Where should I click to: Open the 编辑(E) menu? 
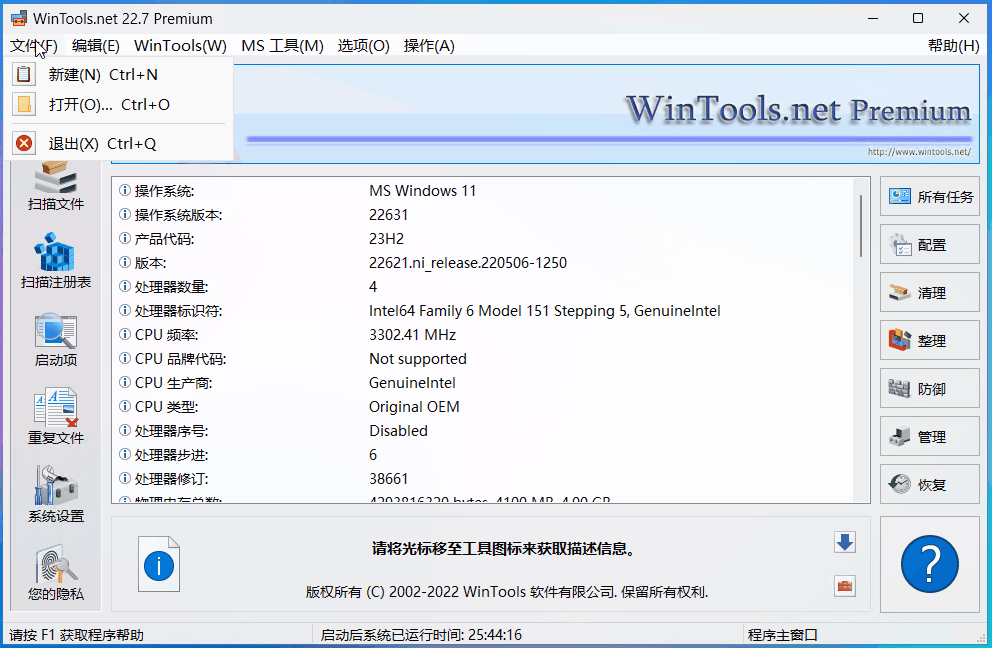(96, 46)
